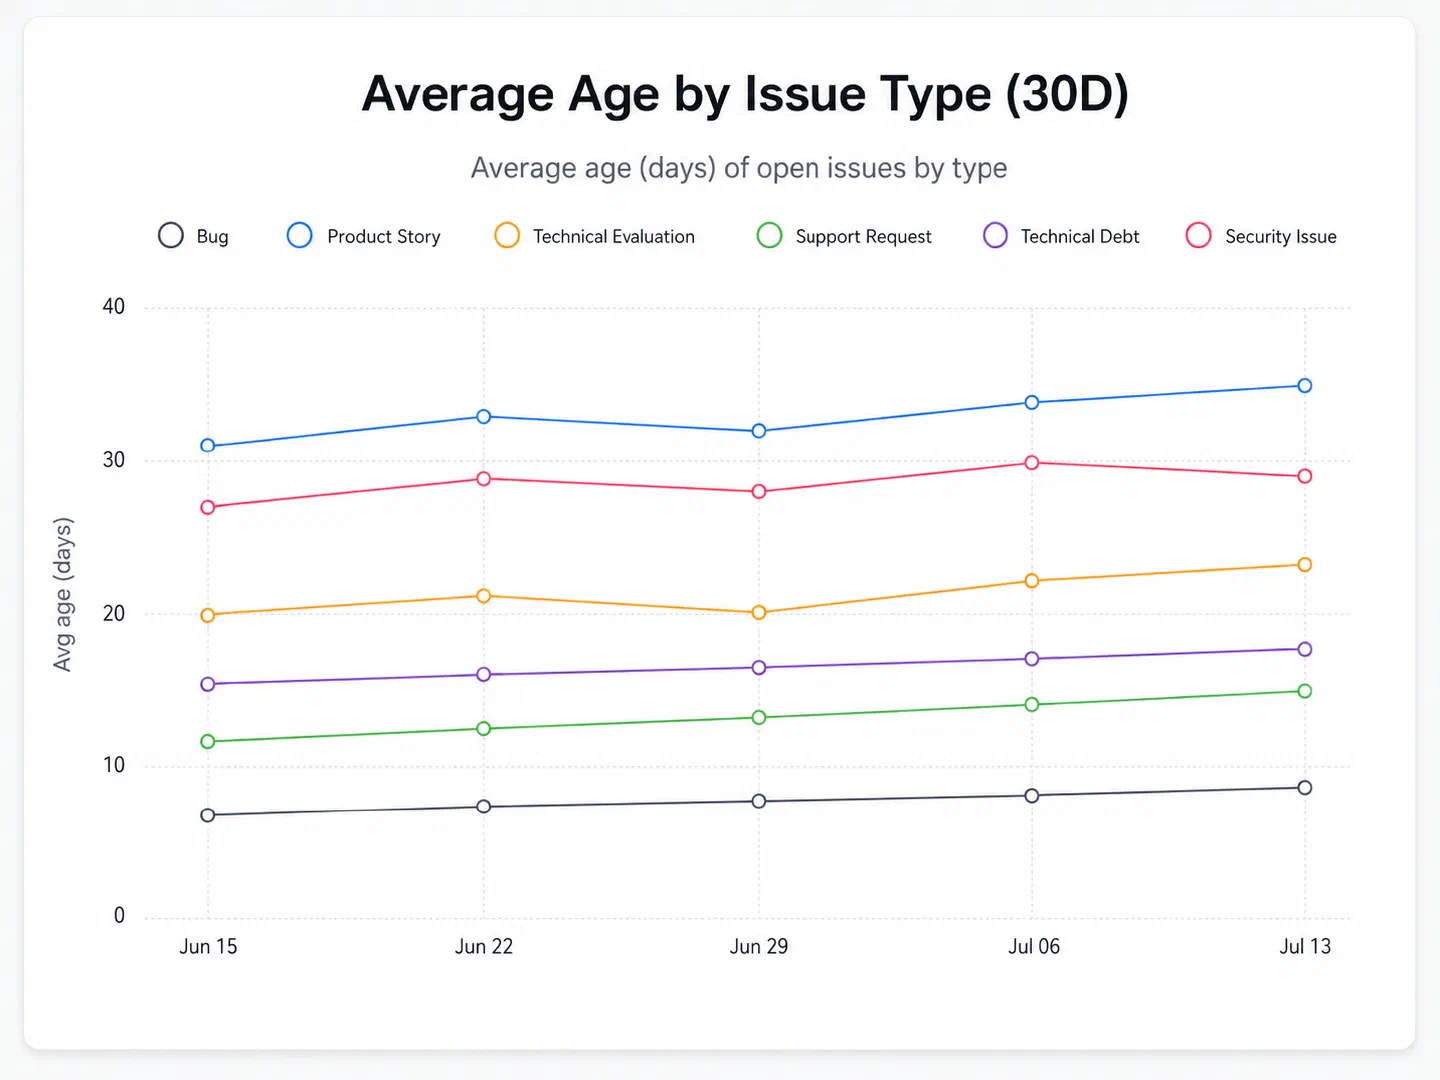Image resolution: width=1440 pixels, height=1080 pixels.
Task: Select Product Story data point at Jul 13
Action: click(x=1305, y=385)
